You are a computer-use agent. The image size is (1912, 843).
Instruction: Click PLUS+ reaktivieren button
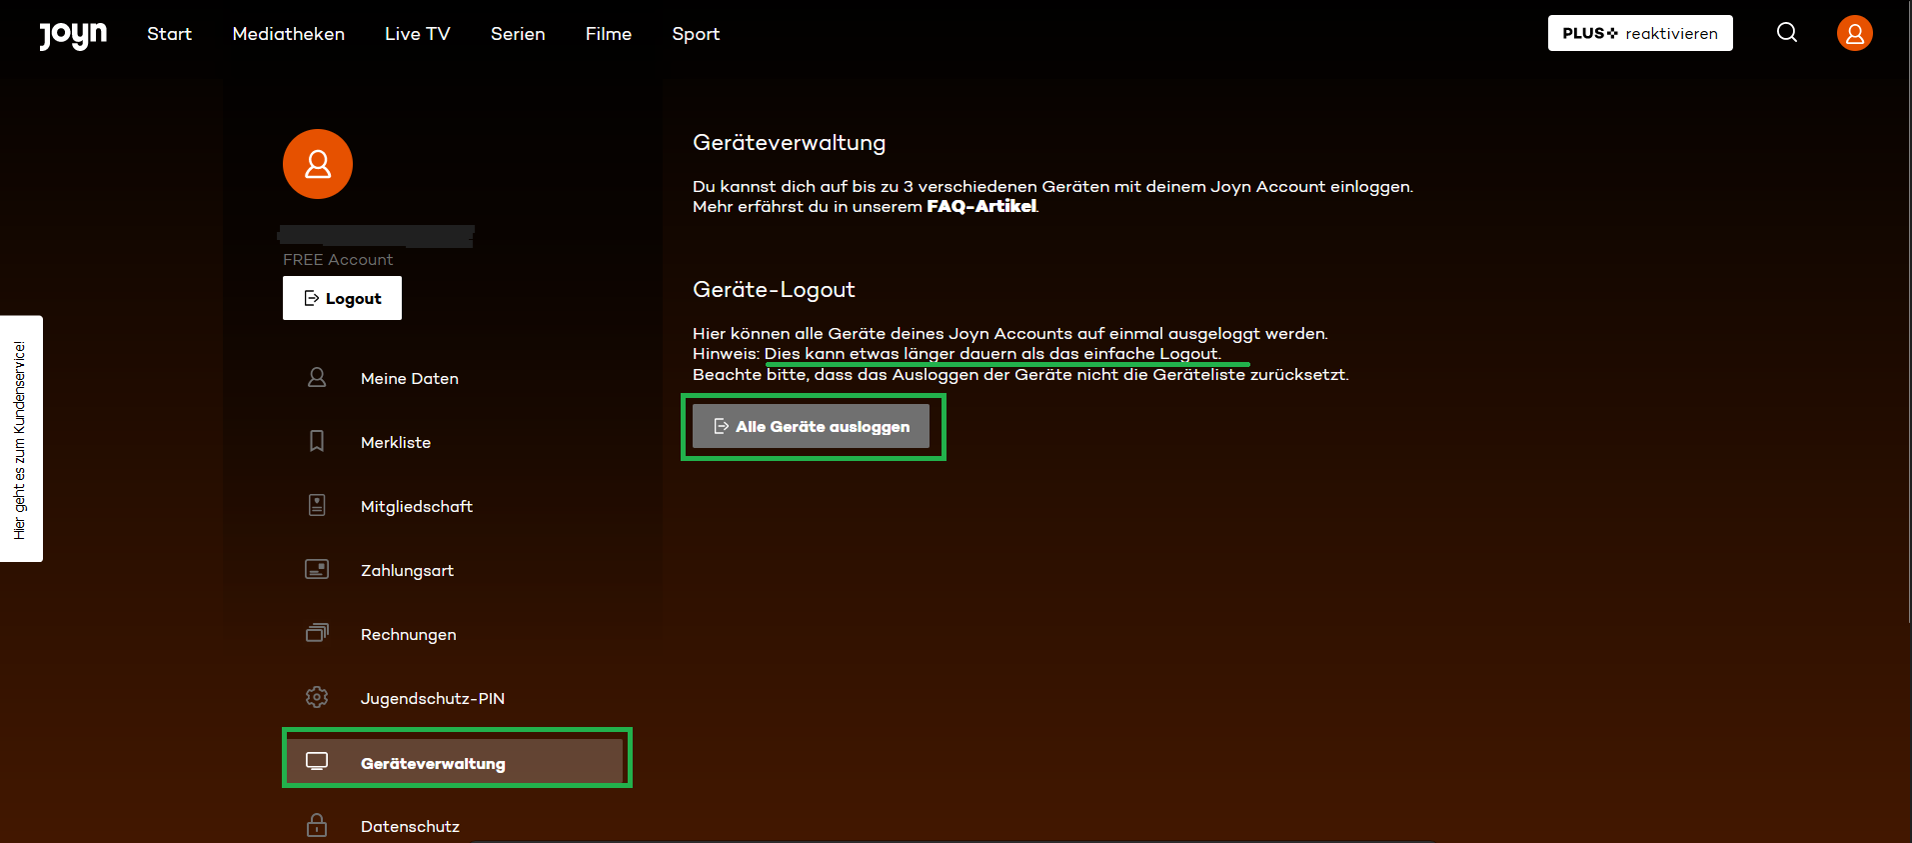click(x=1640, y=33)
